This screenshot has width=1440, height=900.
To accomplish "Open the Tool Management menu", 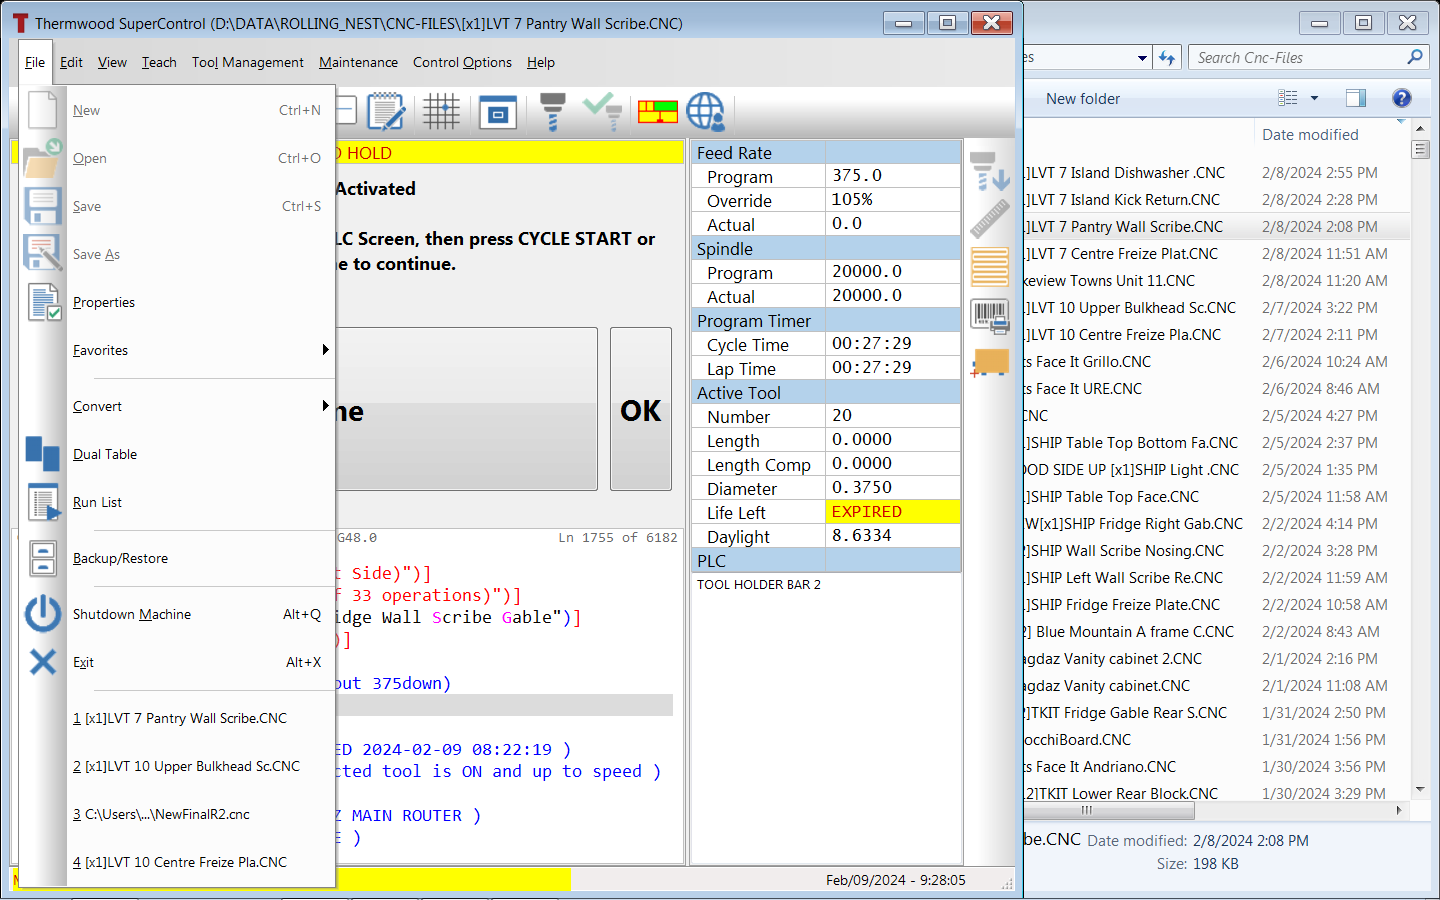I will coord(247,62).
